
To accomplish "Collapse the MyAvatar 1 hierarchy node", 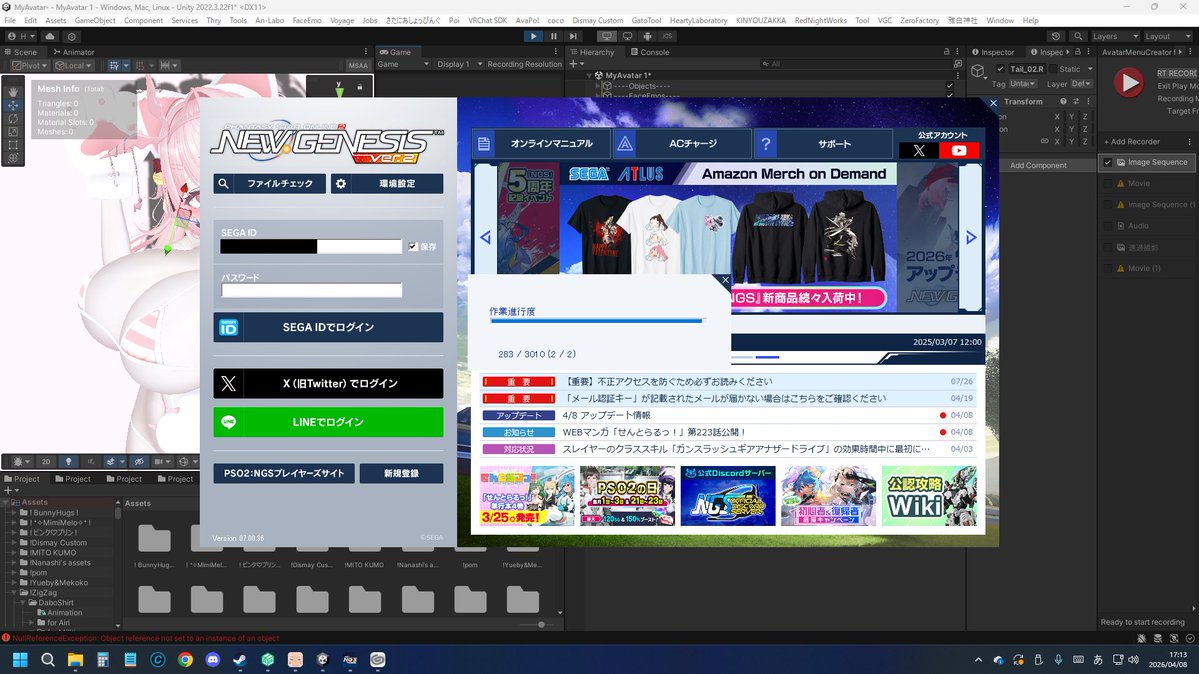I will click(589, 76).
